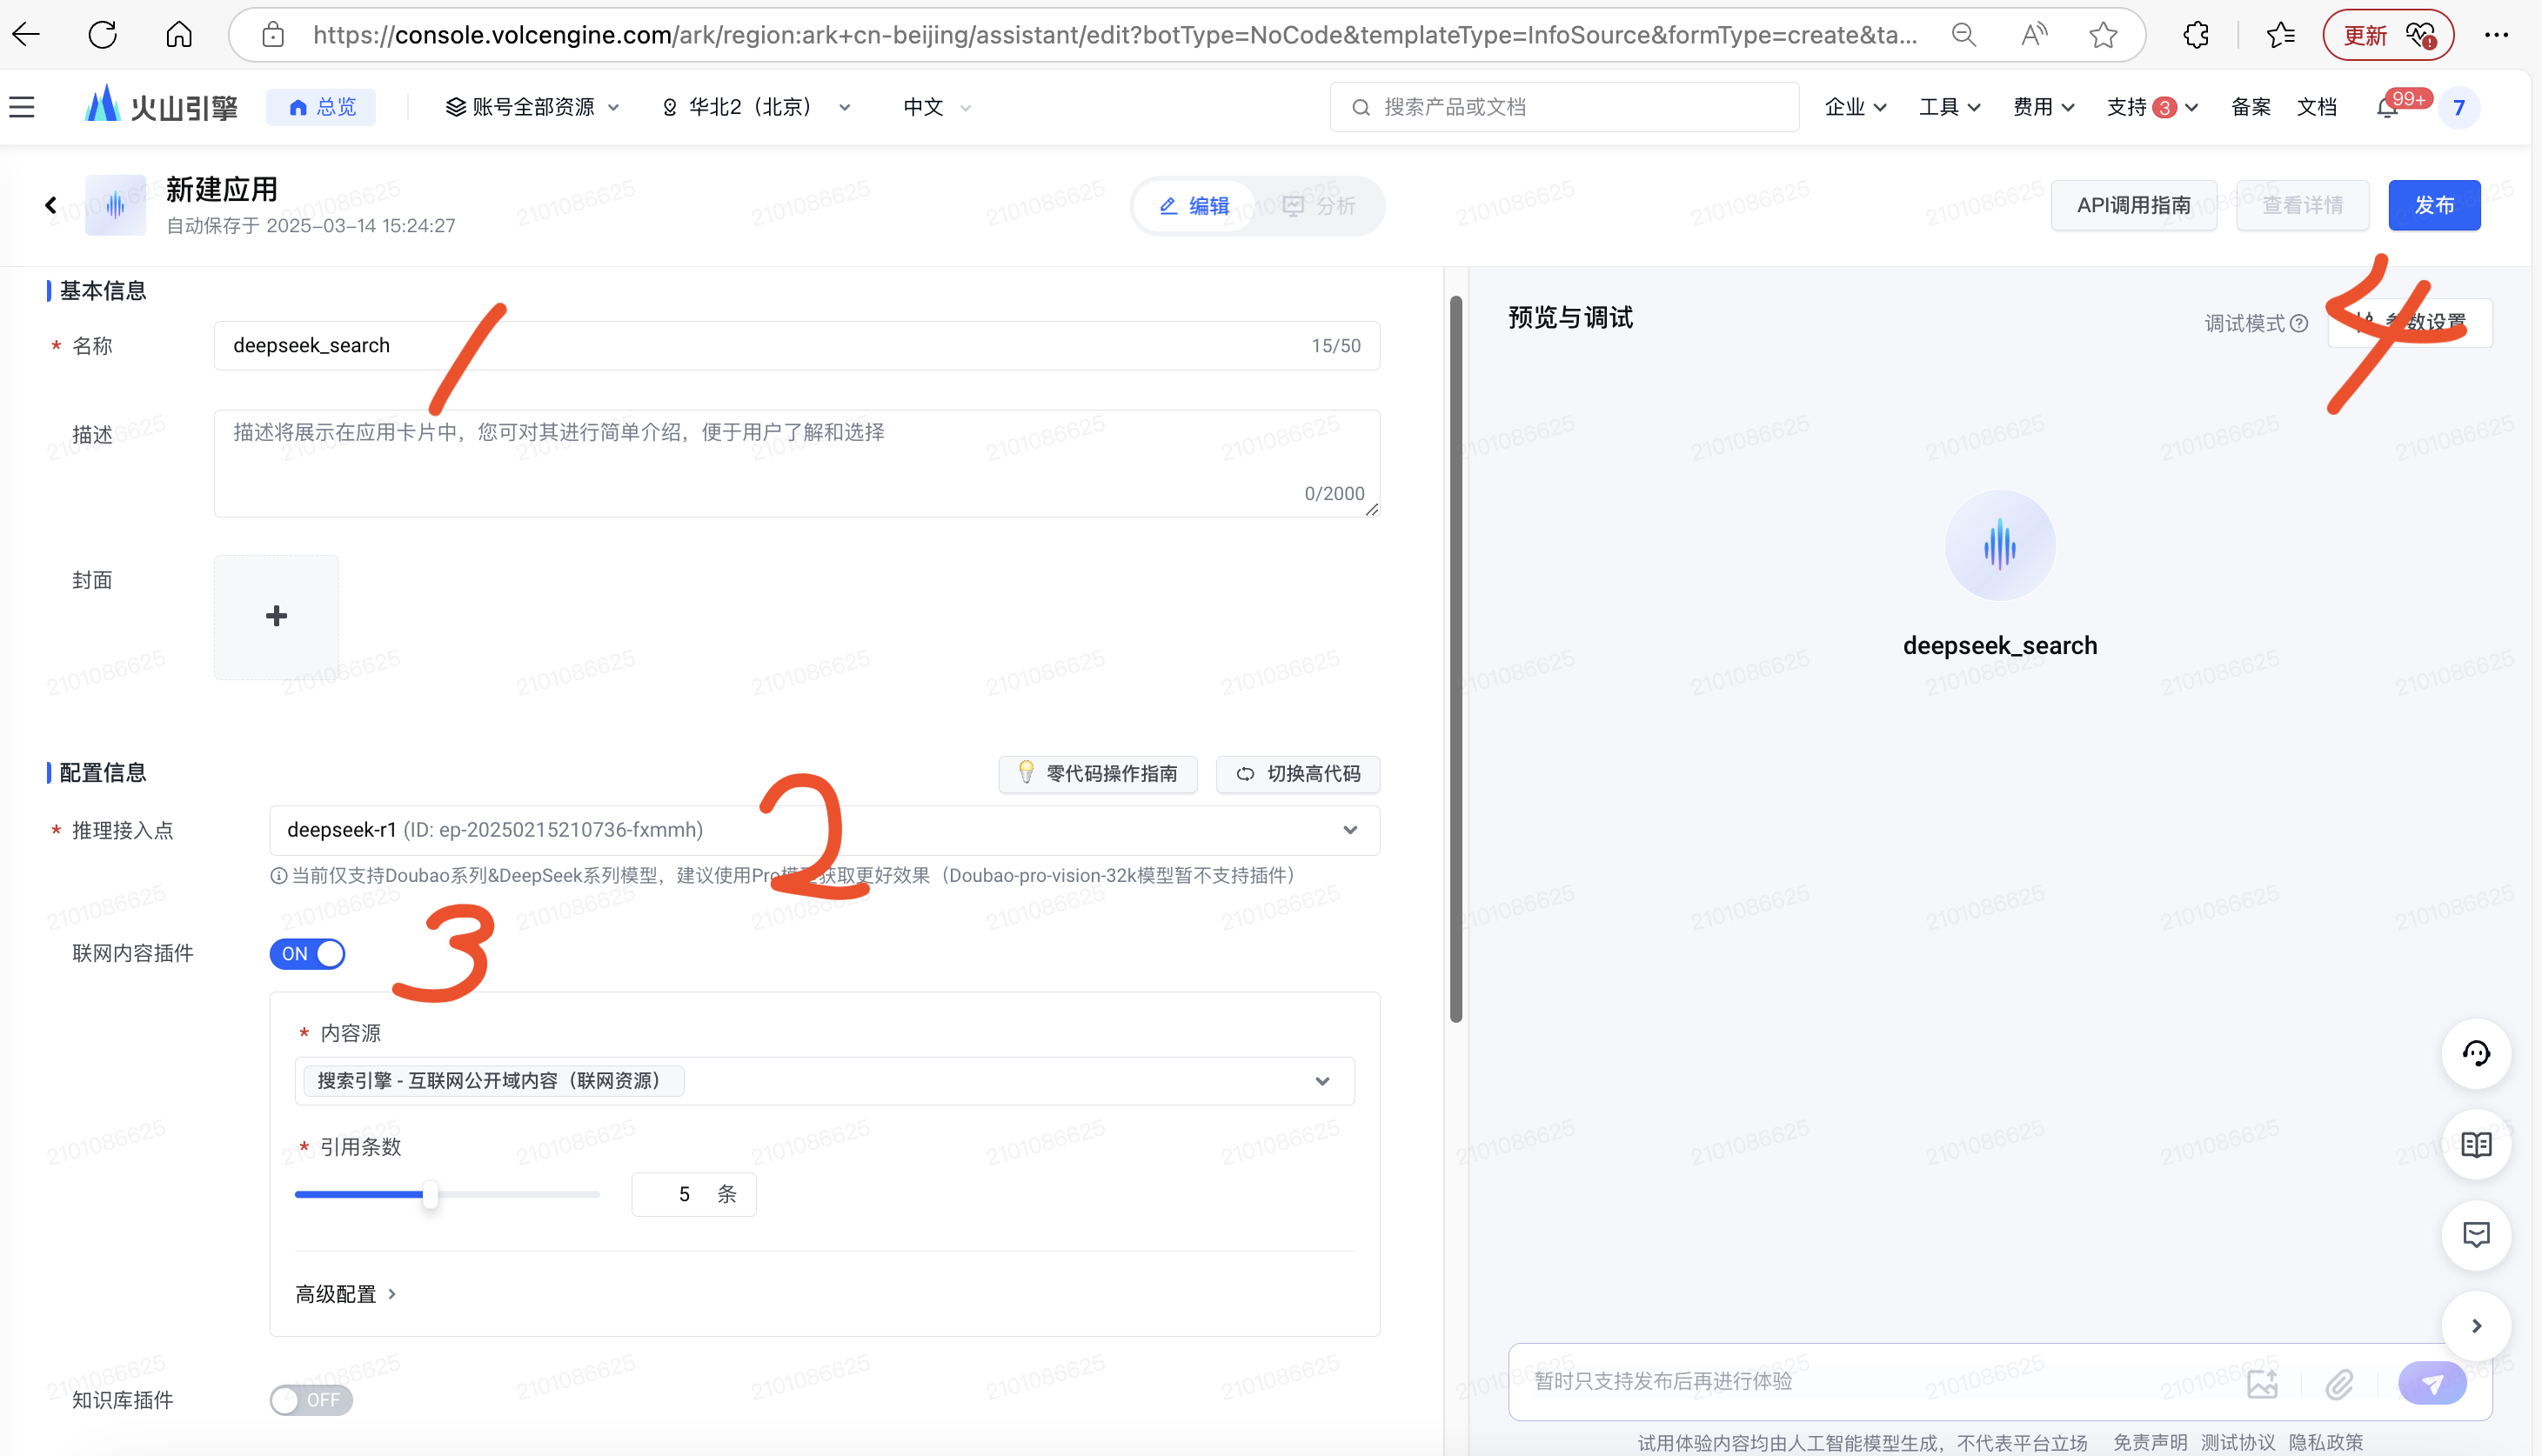The image size is (2542, 1456).
Task: Click the 引用条数 slider handle
Action: 430,1194
